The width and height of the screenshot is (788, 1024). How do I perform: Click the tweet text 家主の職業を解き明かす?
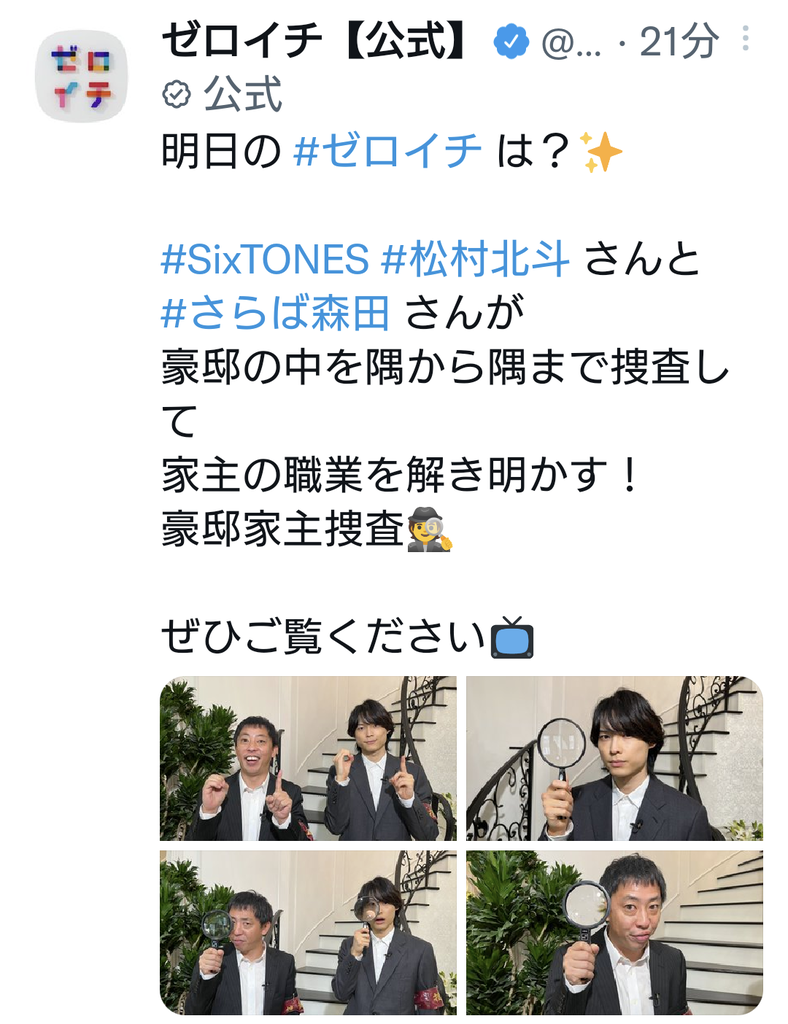(x=385, y=475)
